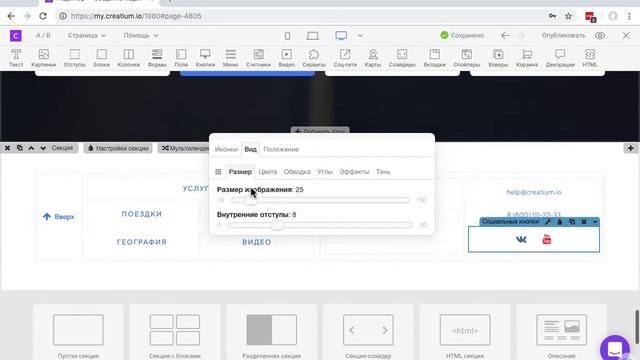The image size is (640, 360).
Task: Choose the Отступы toolbar item
Action: pos(75,58)
